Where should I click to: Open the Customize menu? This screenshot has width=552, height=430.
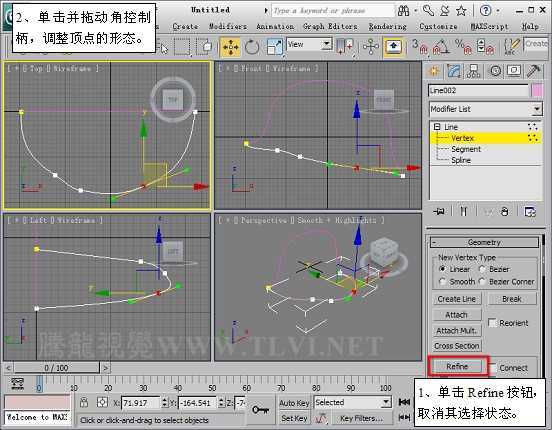(438, 26)
